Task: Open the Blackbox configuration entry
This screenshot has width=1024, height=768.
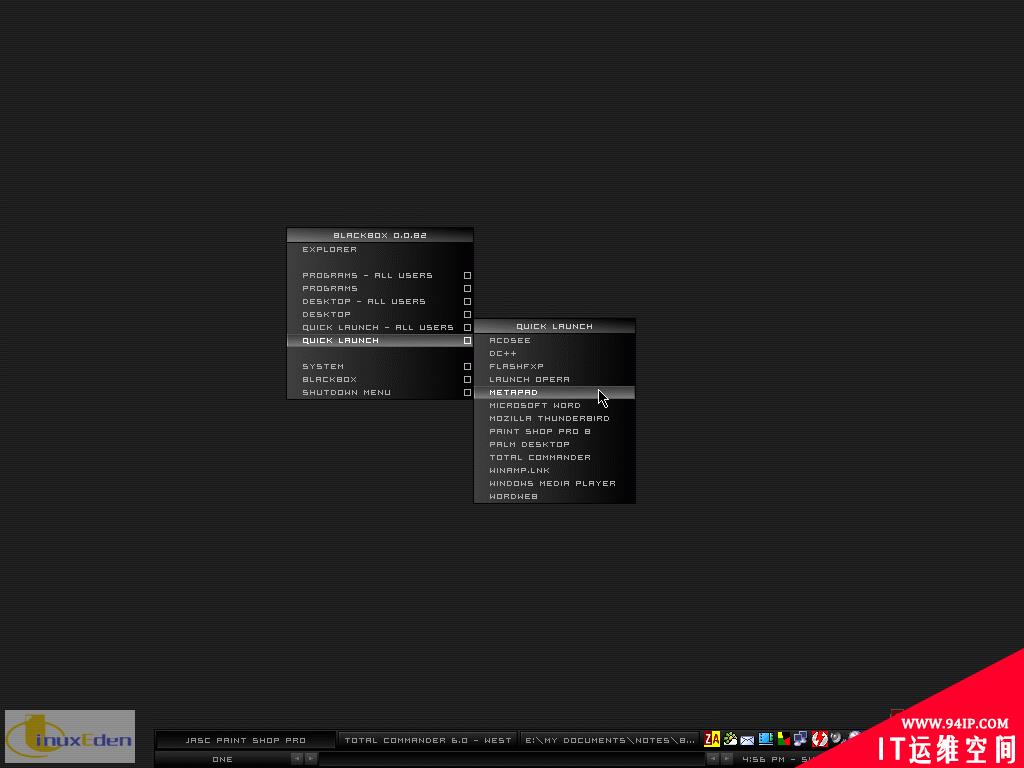Action: point(380,379)
